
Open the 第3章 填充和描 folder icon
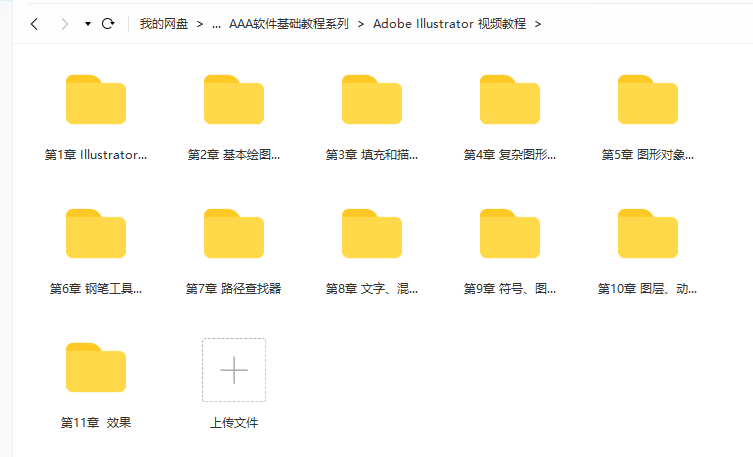(372, 99)
